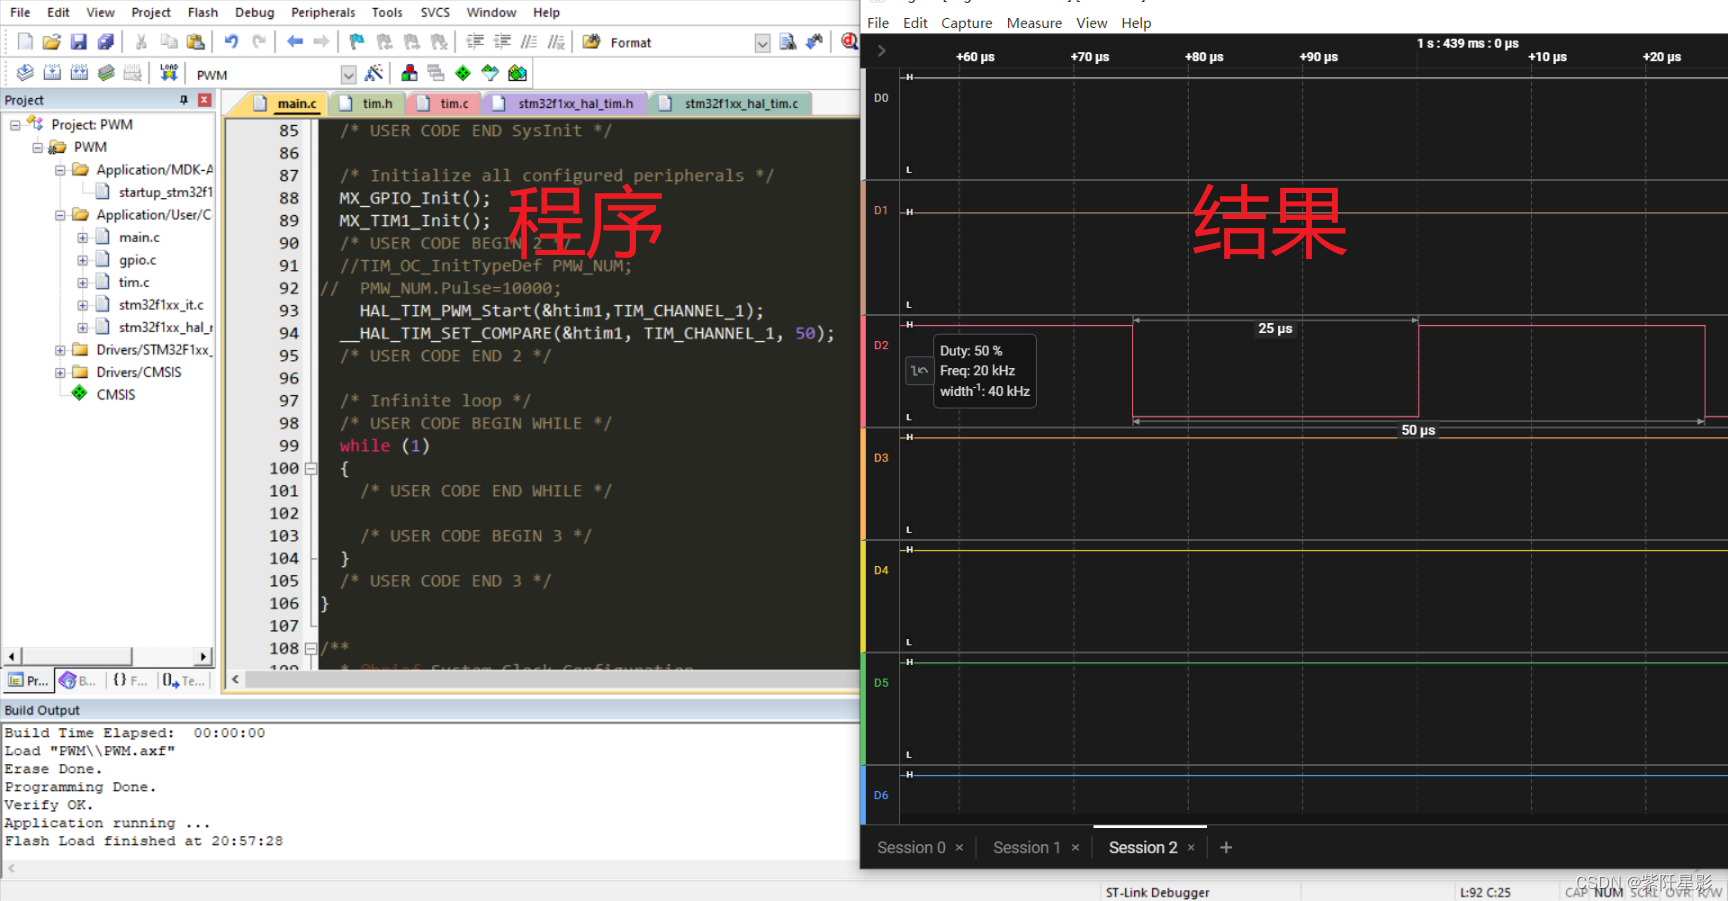The height and width of the screenshot is (901, 1728).
Task: Click the LOAD icon to download code to flash
Action: (x=168, y=72)
